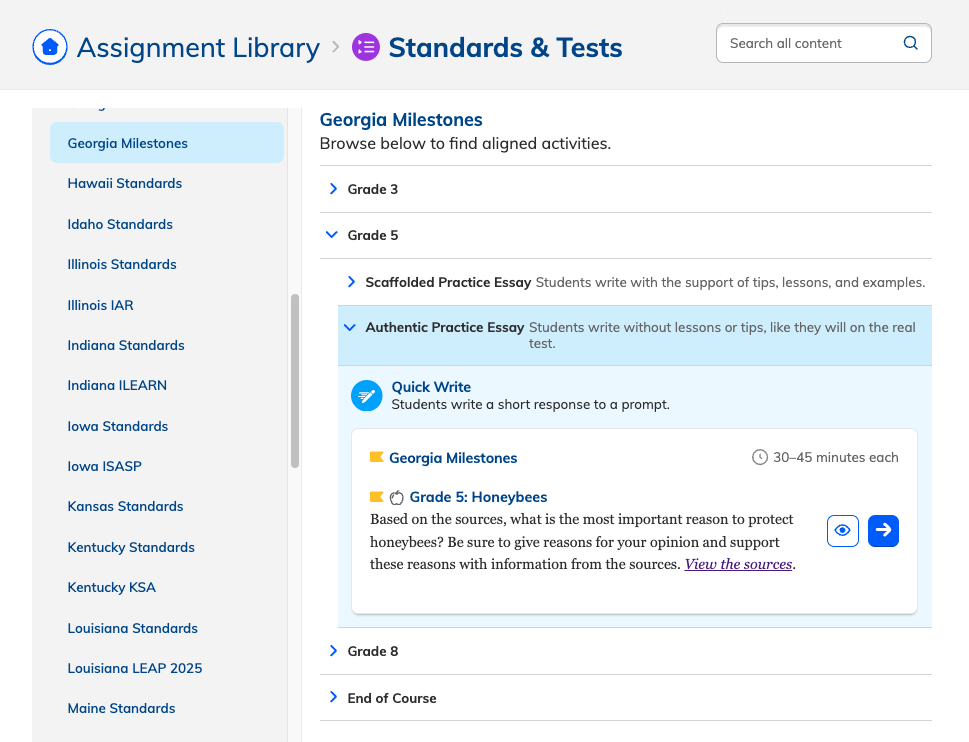Click the Georgia Milestones main page heading
This screenshot has height=742, width=969.
tap(400, 120)
